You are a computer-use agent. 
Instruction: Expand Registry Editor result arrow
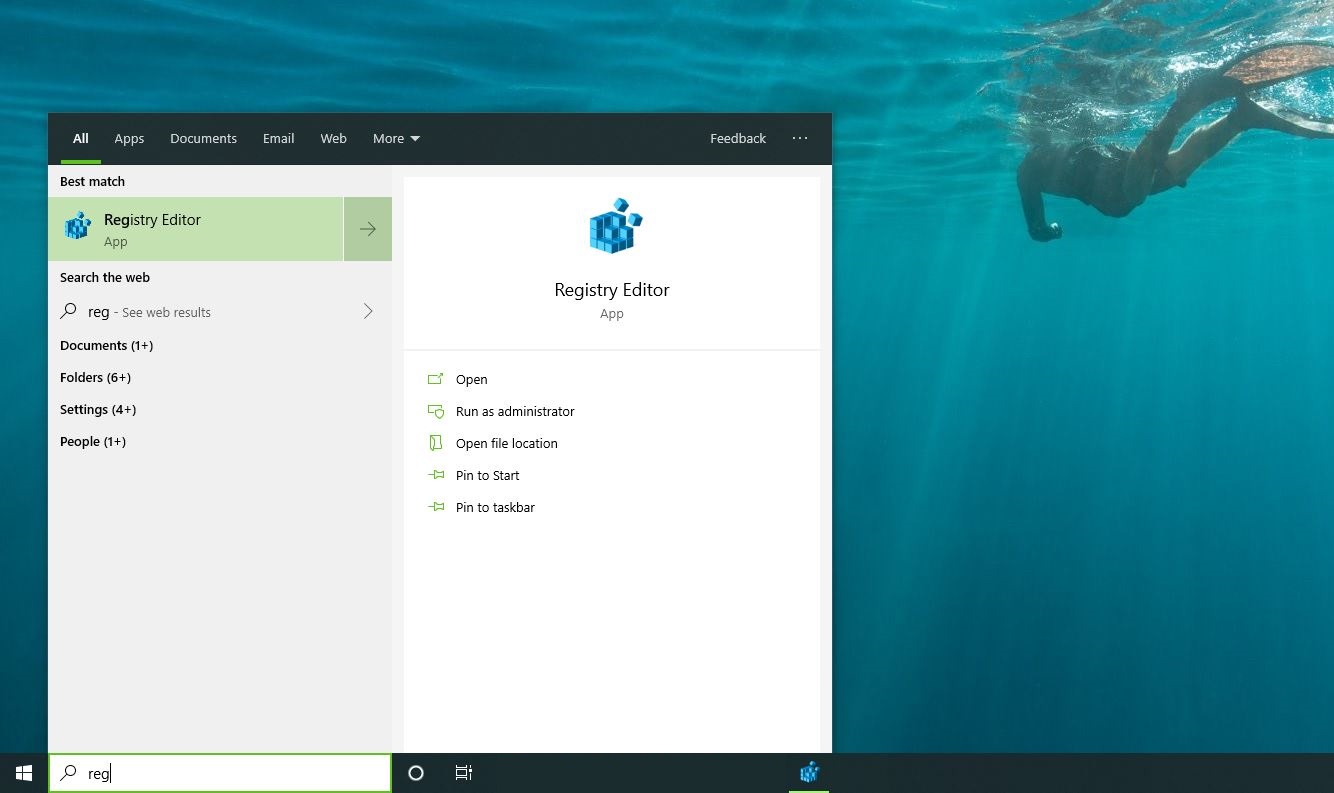point(368,229)
